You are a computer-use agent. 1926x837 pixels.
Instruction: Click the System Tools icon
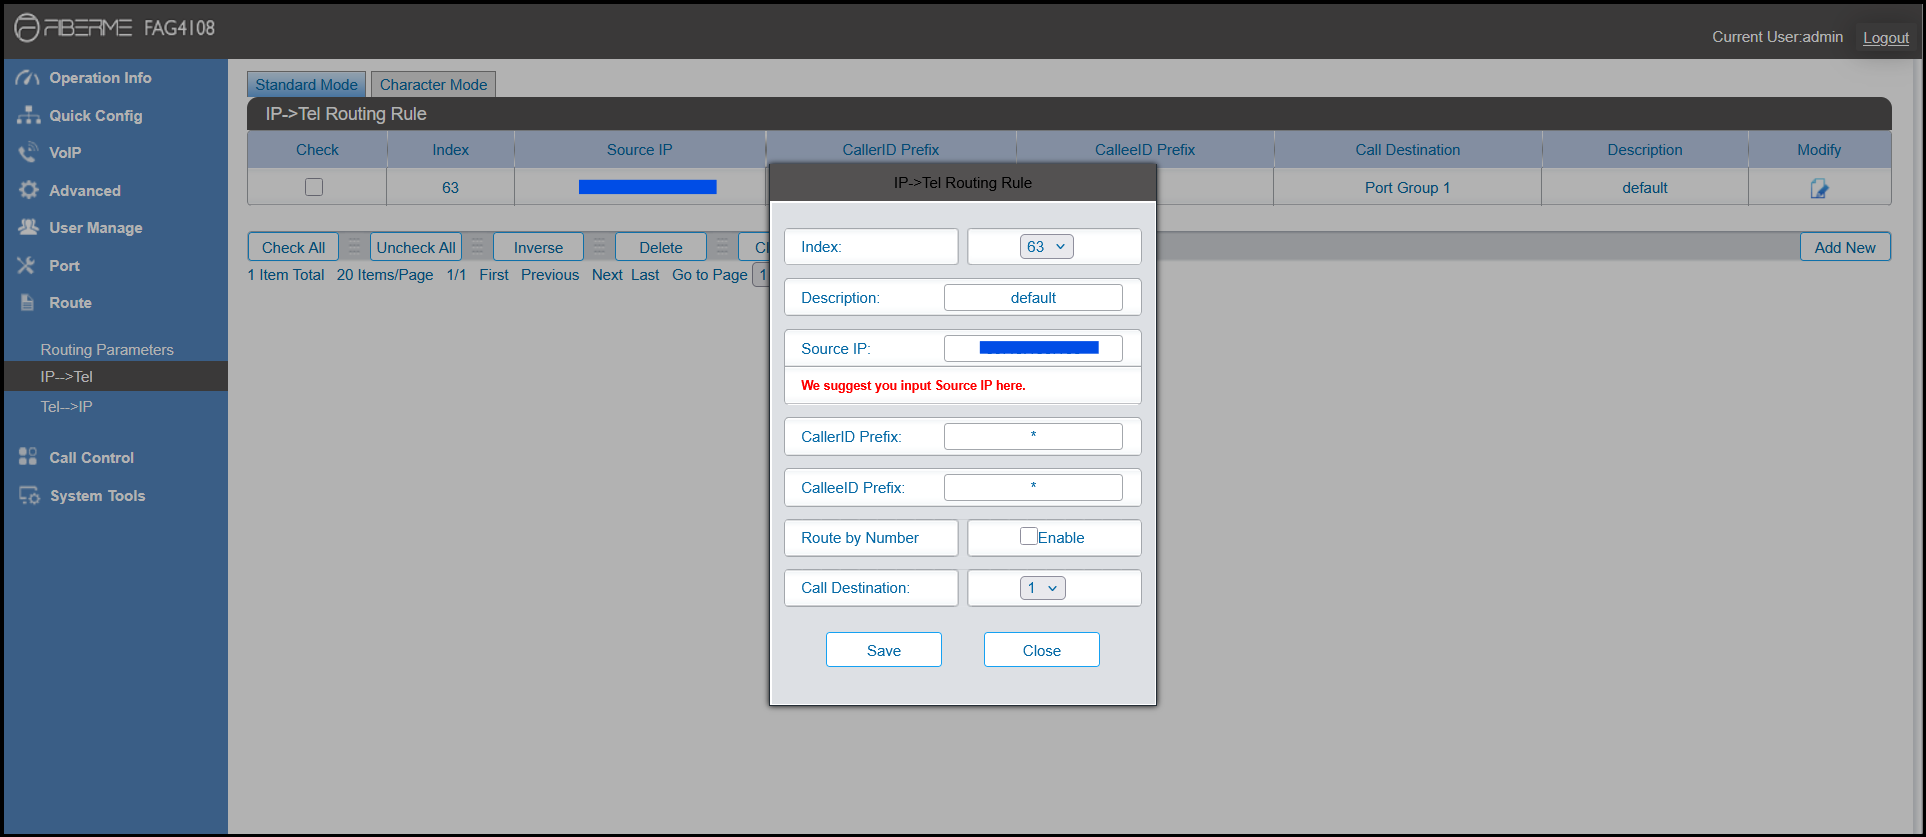click(x=29, y=495)
